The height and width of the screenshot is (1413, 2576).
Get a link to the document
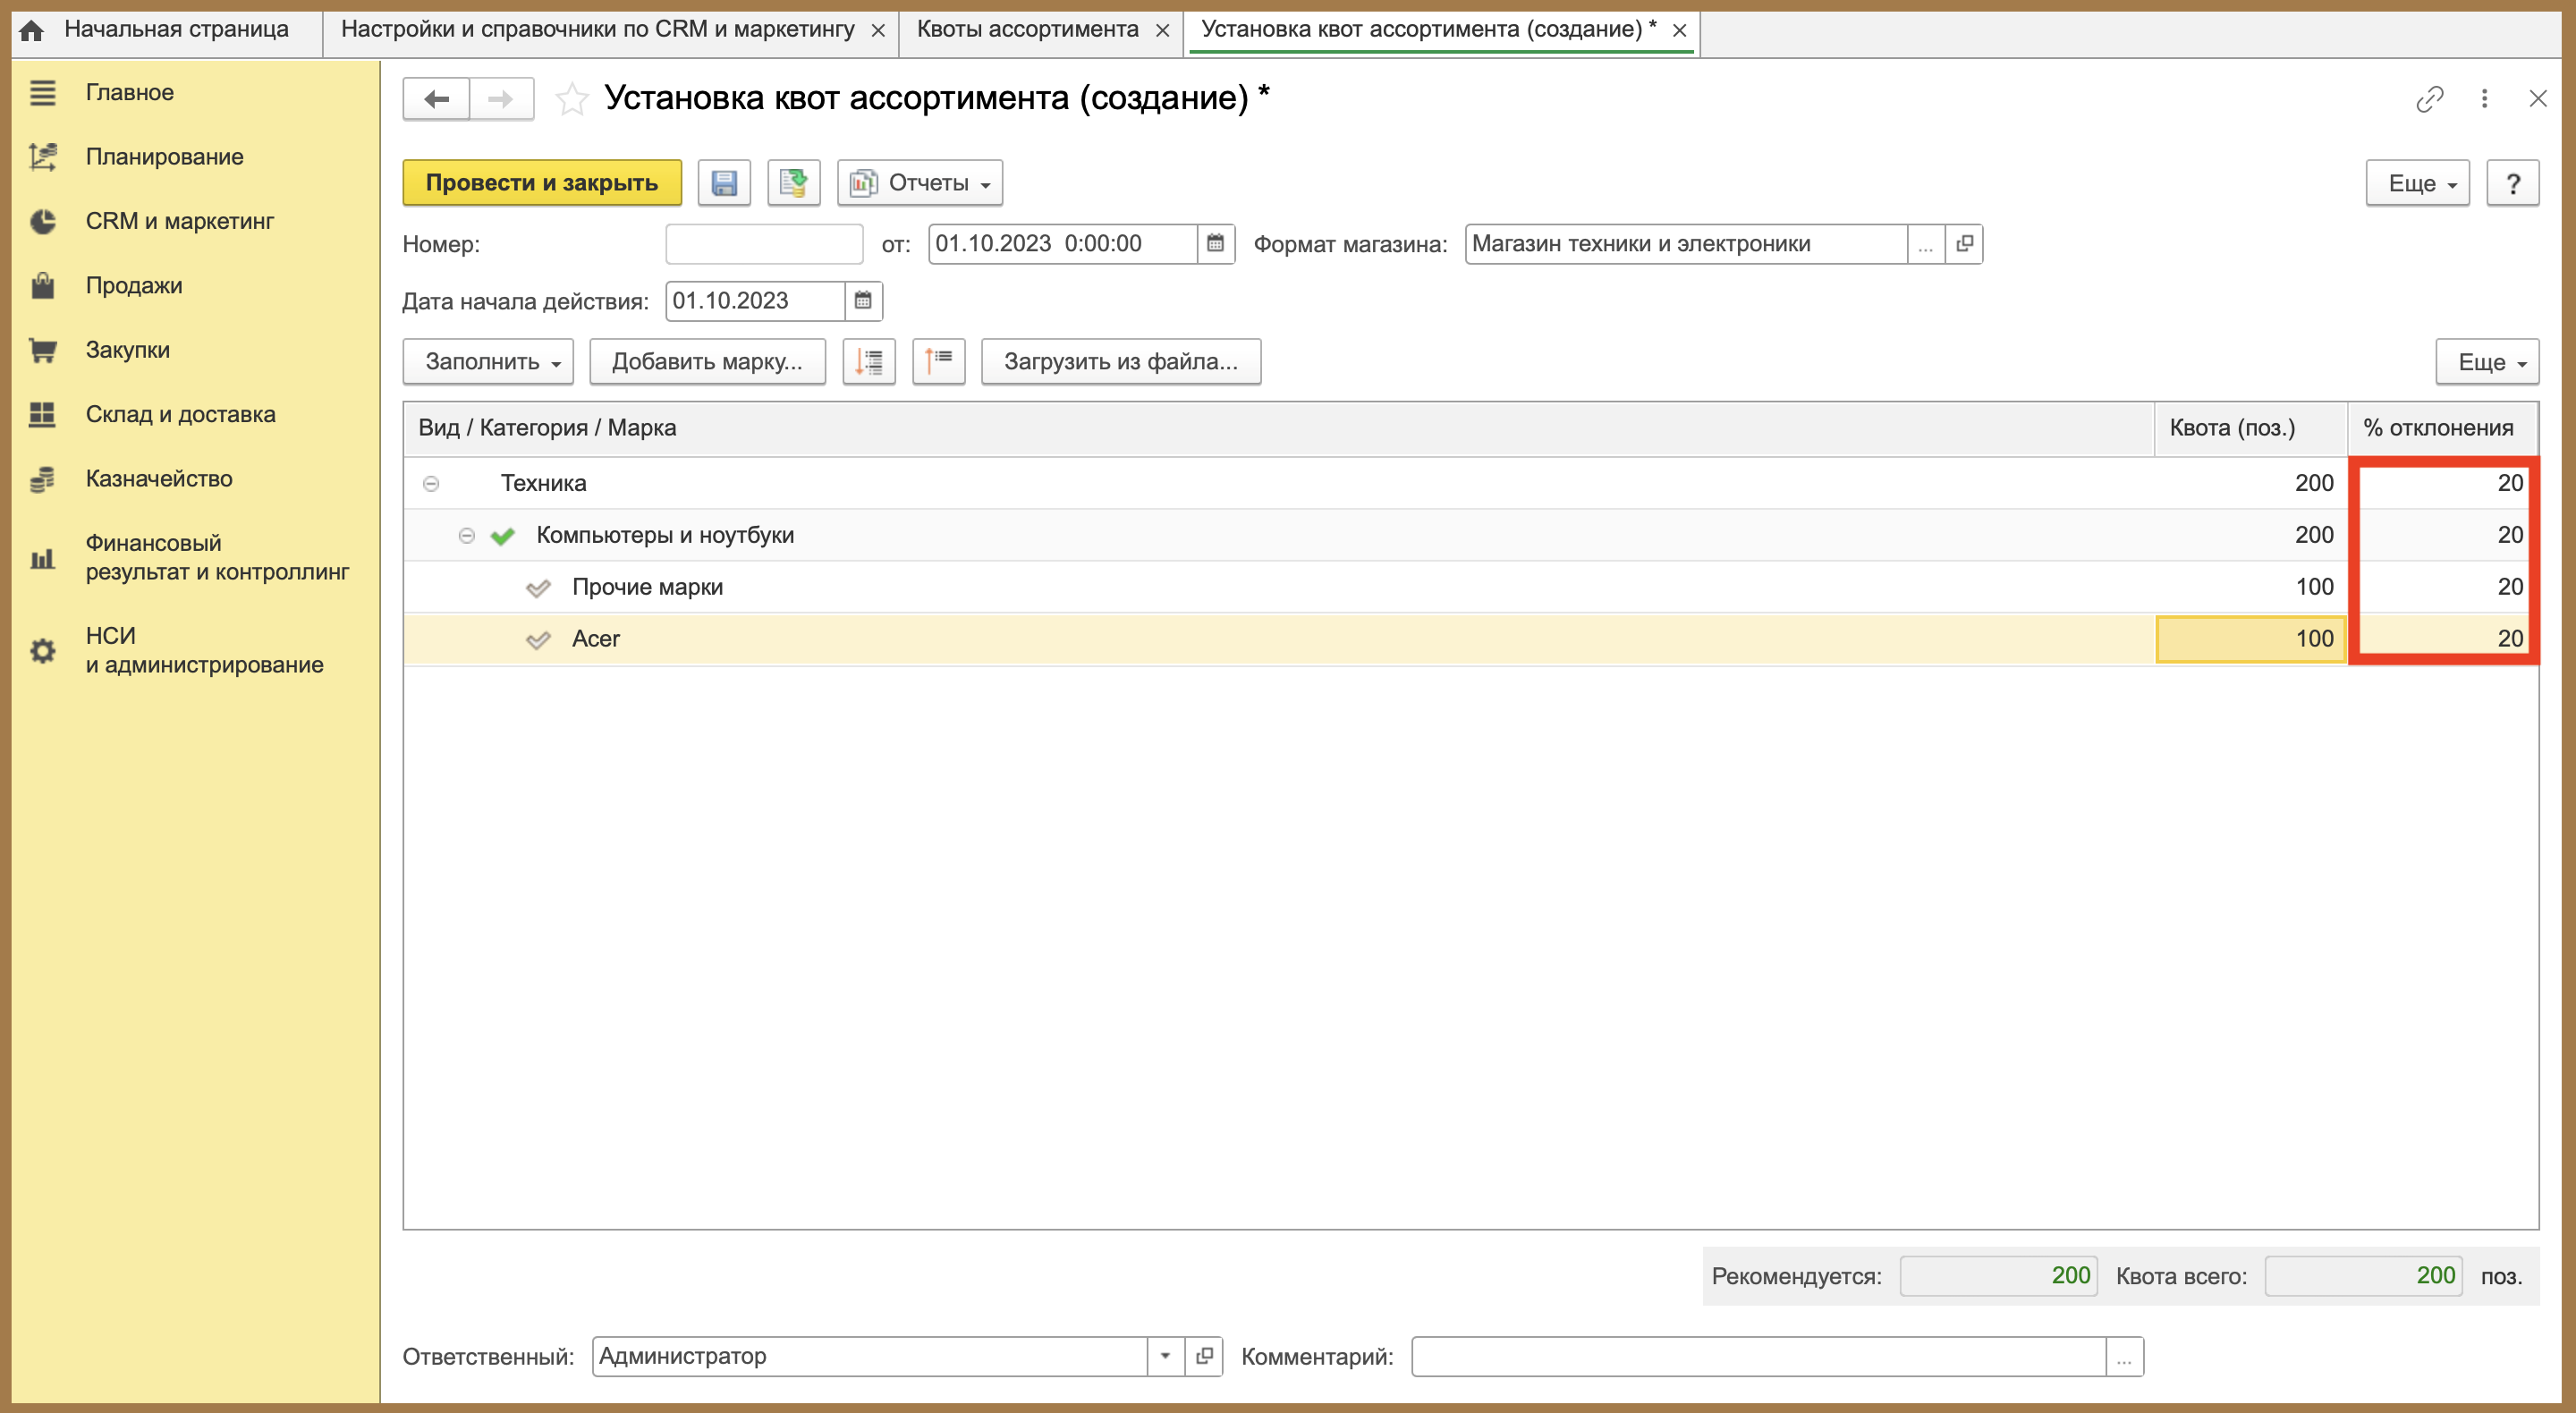point(2429,99)
